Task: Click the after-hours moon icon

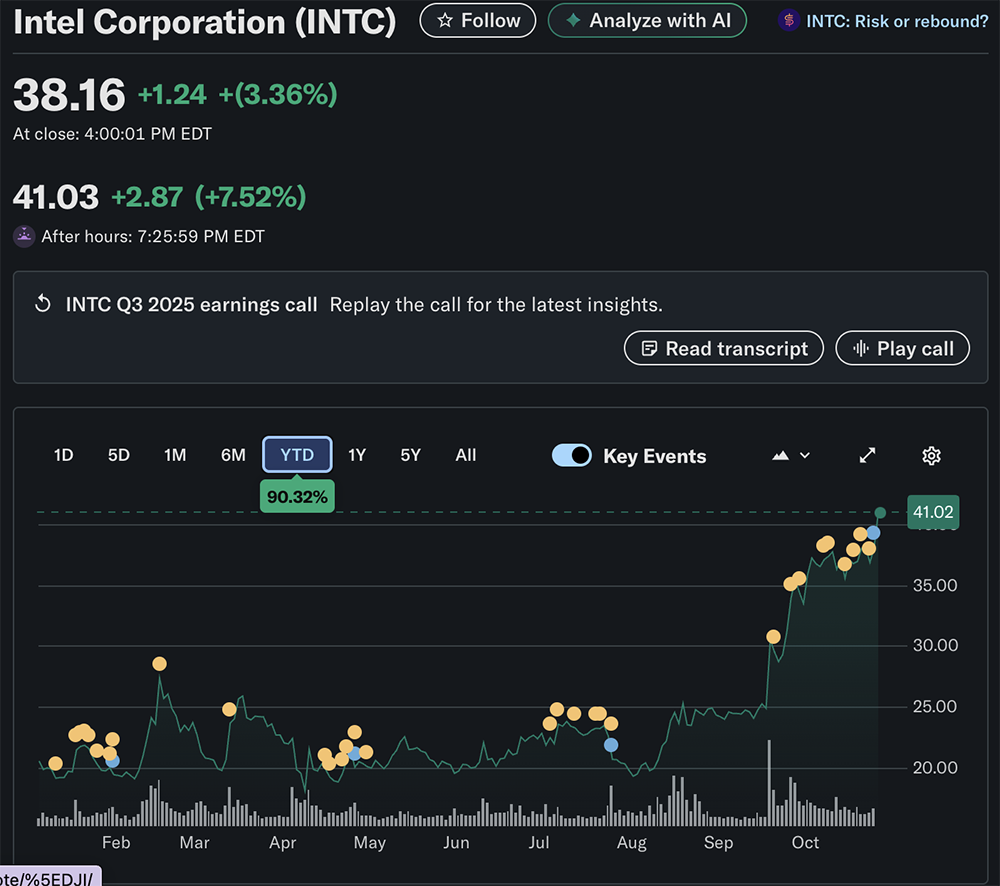Action: pos(24,237)
